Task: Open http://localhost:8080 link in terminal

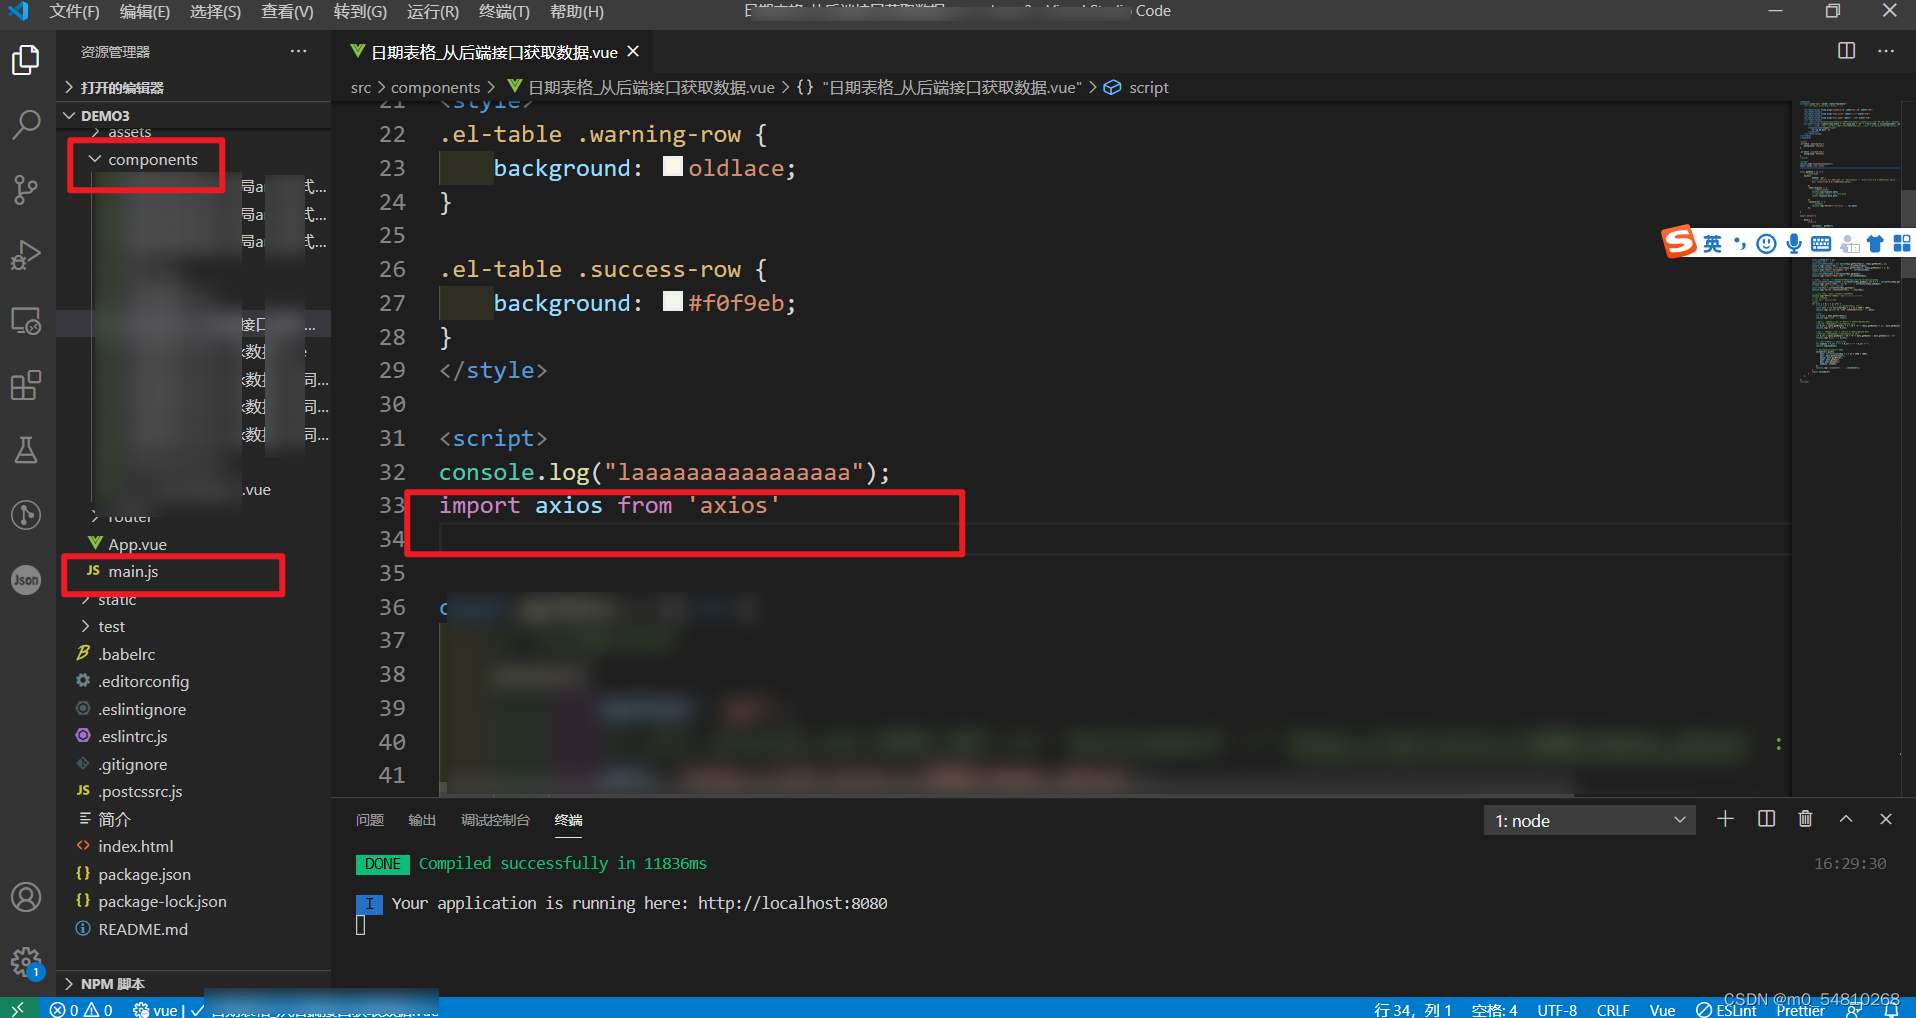Action: (x=792, y=903)
